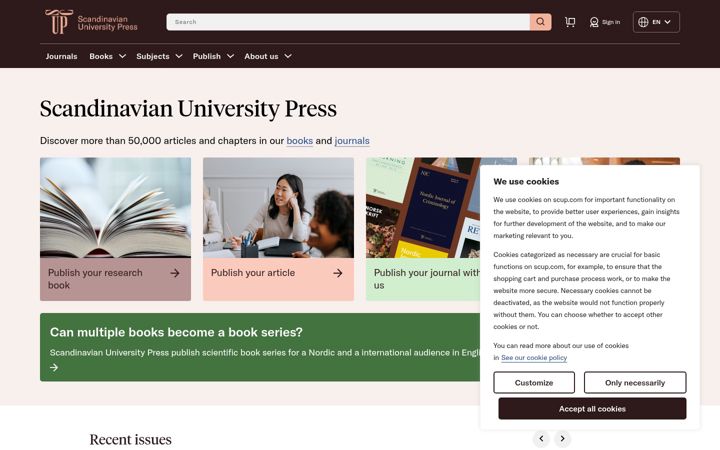
Task: Expand the Subjects menu chevron
Action: coord(179,56)
